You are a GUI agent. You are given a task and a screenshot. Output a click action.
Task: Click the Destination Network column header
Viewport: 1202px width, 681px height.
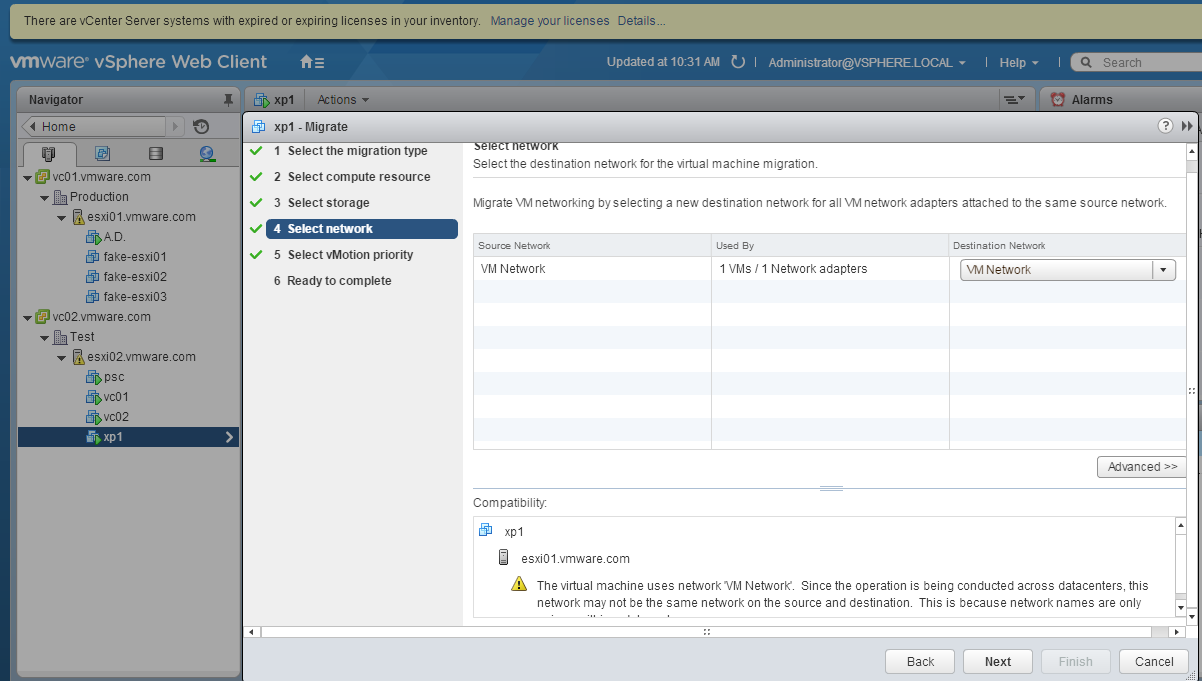pyautogui.click(x=1068, y=246)
